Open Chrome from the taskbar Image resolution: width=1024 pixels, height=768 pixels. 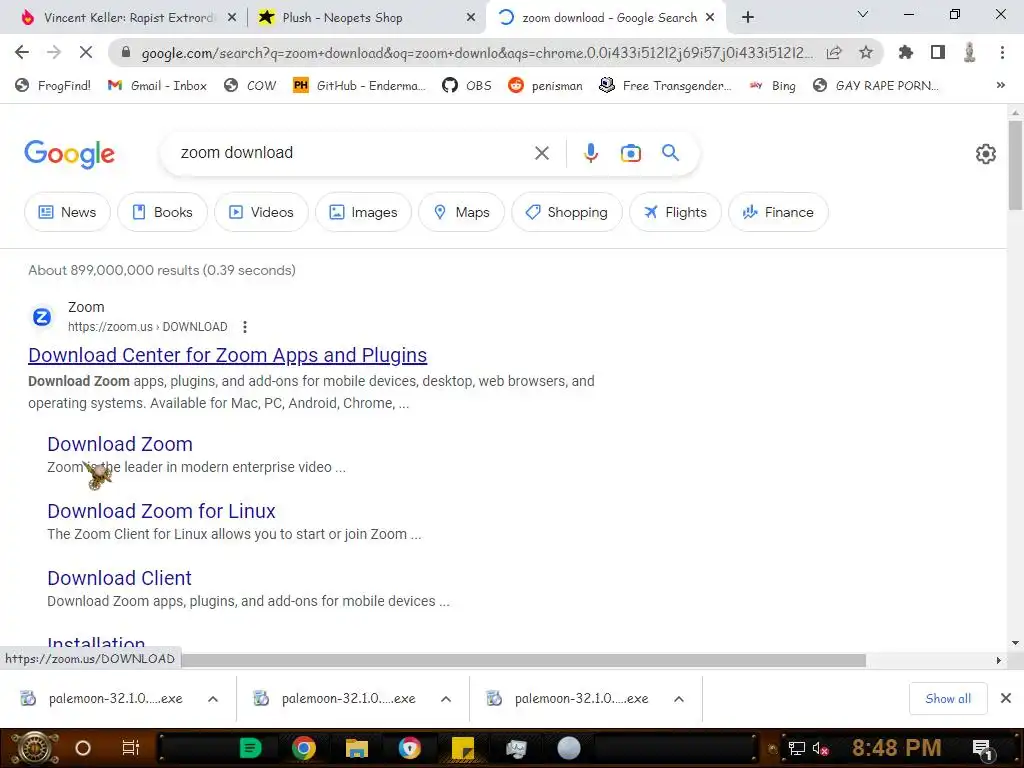coord(304,748)
